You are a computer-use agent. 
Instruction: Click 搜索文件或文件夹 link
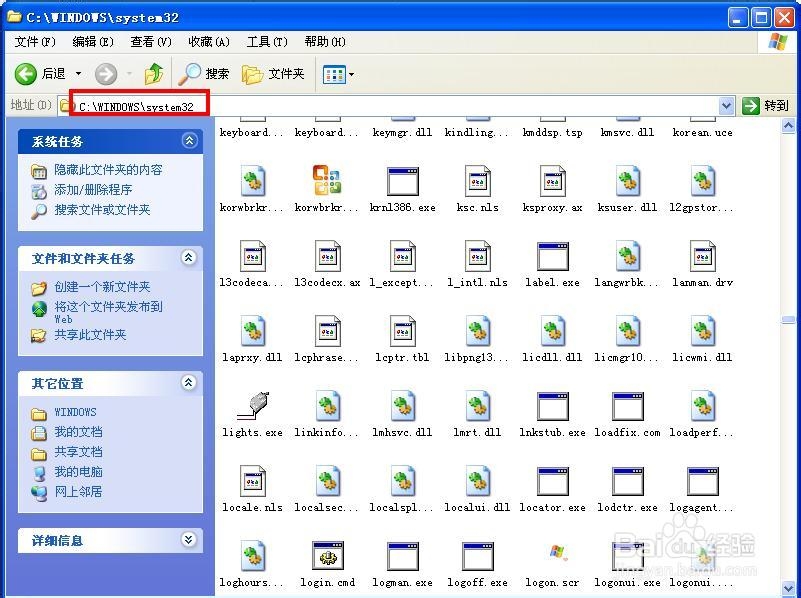pos(102,209)
